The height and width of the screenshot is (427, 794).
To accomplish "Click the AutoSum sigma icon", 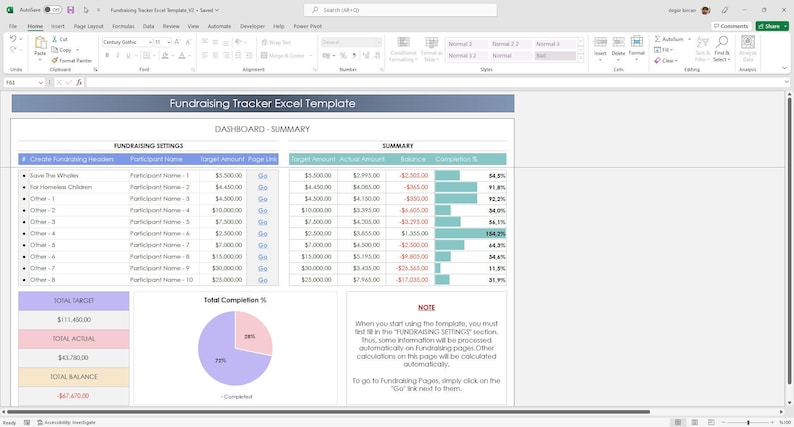I will point(657,39).
